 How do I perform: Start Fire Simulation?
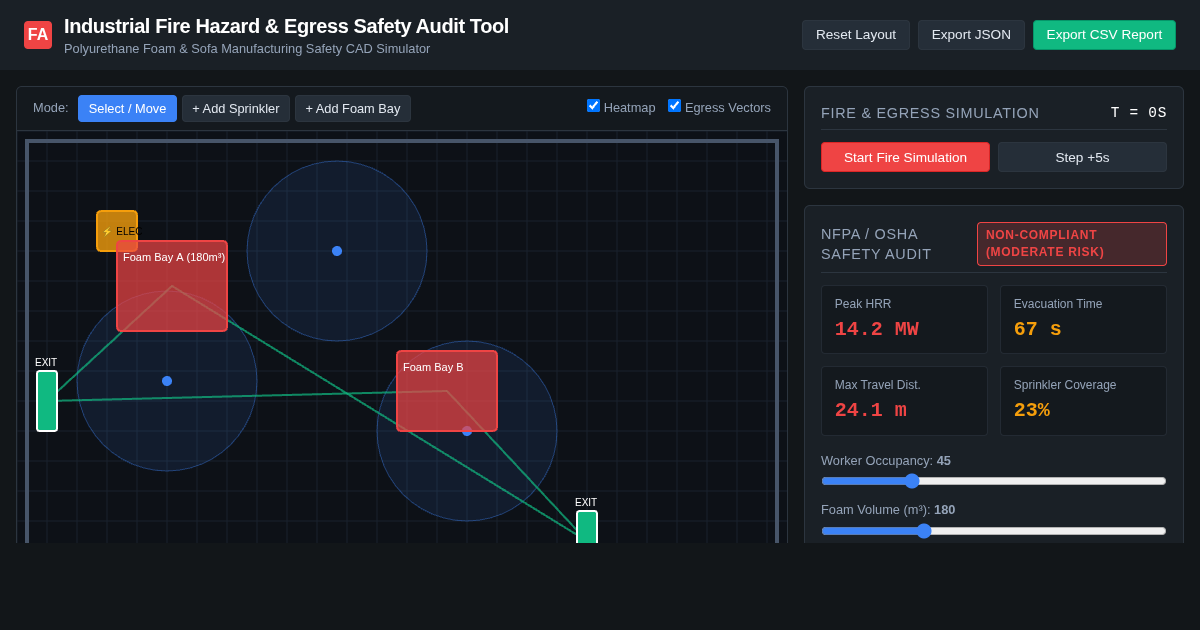coord(905,157)
